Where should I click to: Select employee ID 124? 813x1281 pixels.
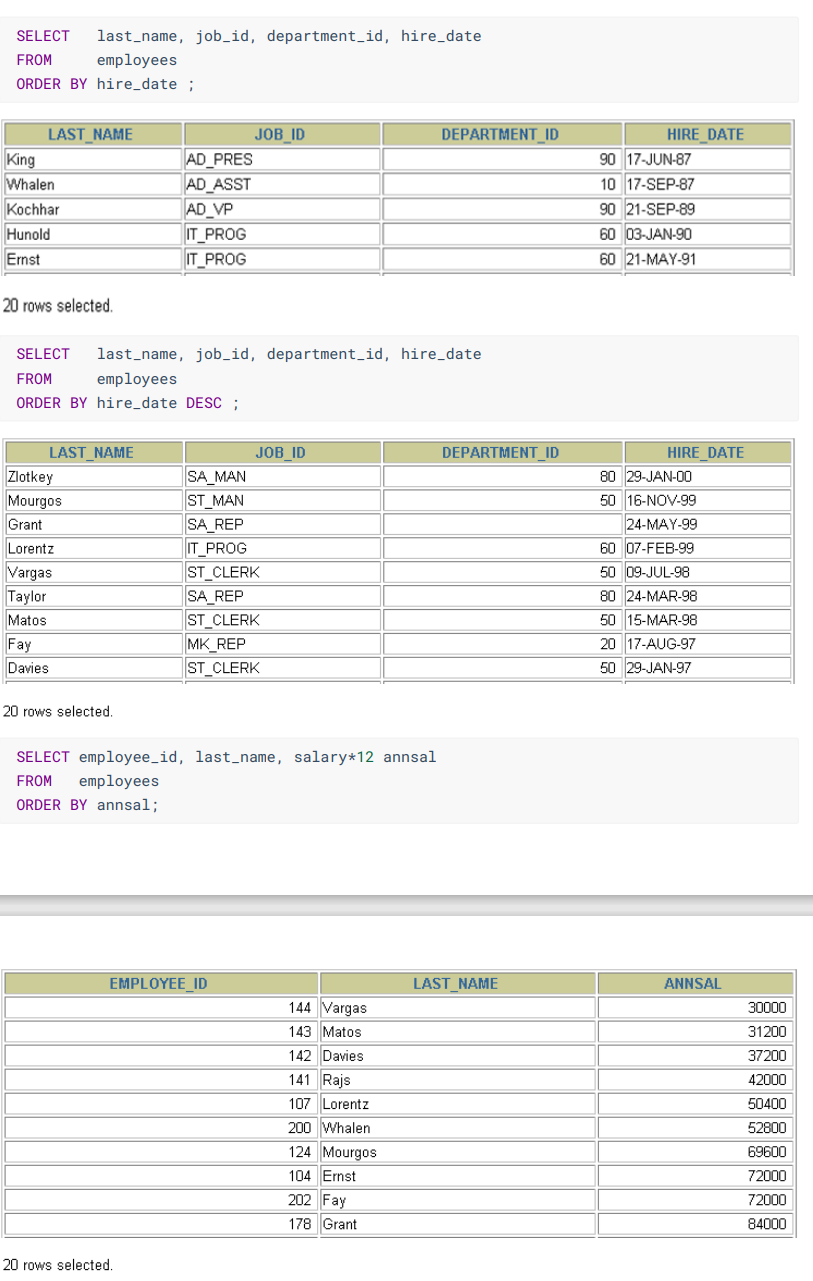[161, 1152]
